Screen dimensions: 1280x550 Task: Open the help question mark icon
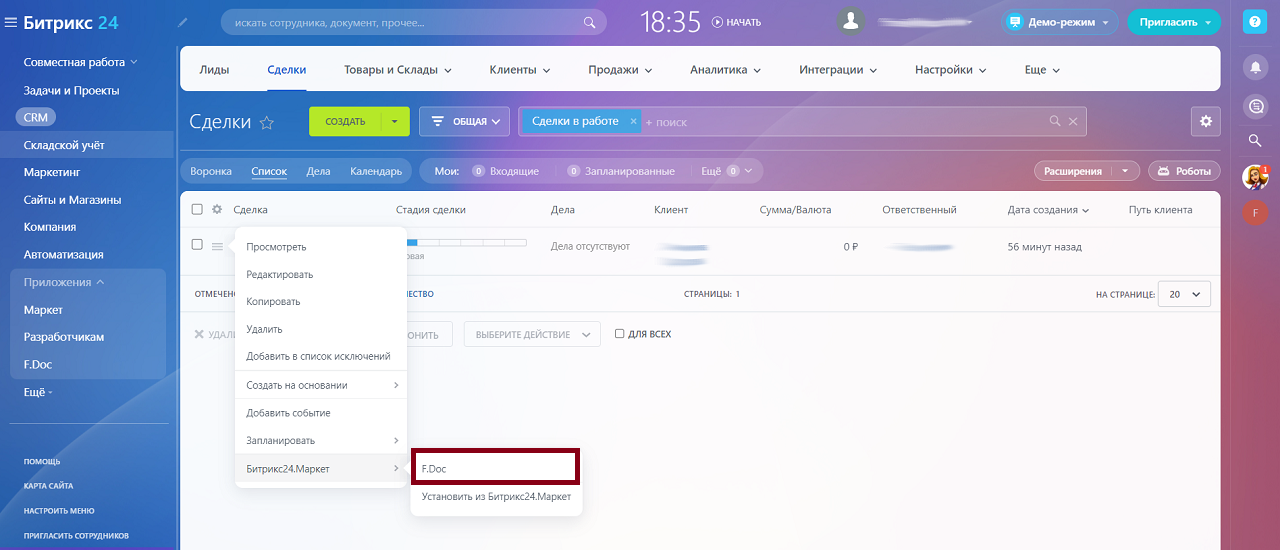pos(1254,22)
